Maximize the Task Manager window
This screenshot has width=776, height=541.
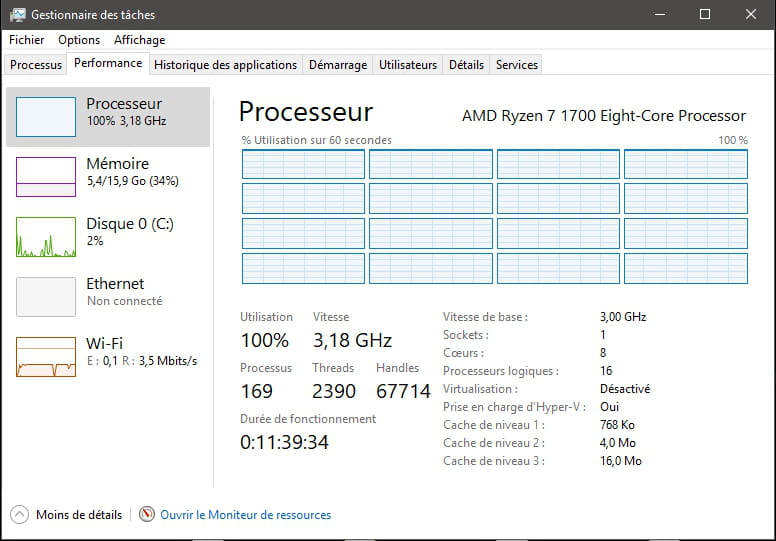click(705, 14)
